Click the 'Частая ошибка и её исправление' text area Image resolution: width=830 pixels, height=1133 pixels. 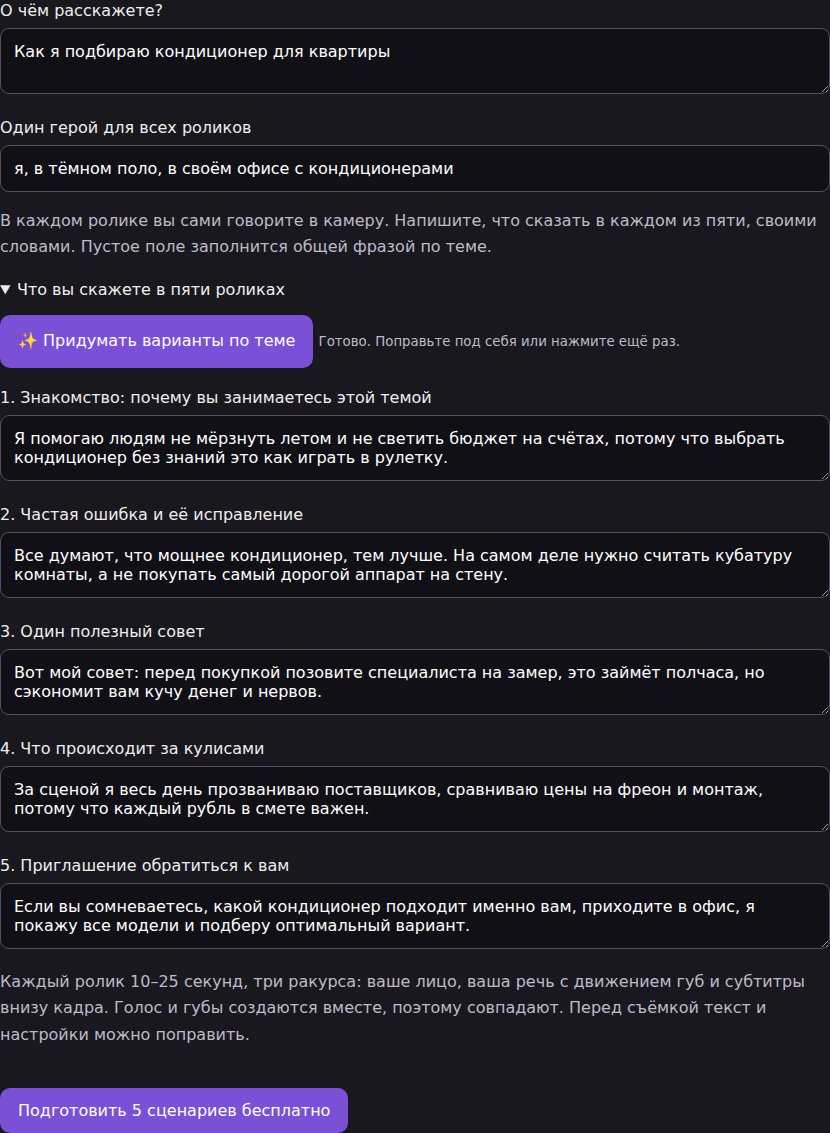[x=415, y=565]
